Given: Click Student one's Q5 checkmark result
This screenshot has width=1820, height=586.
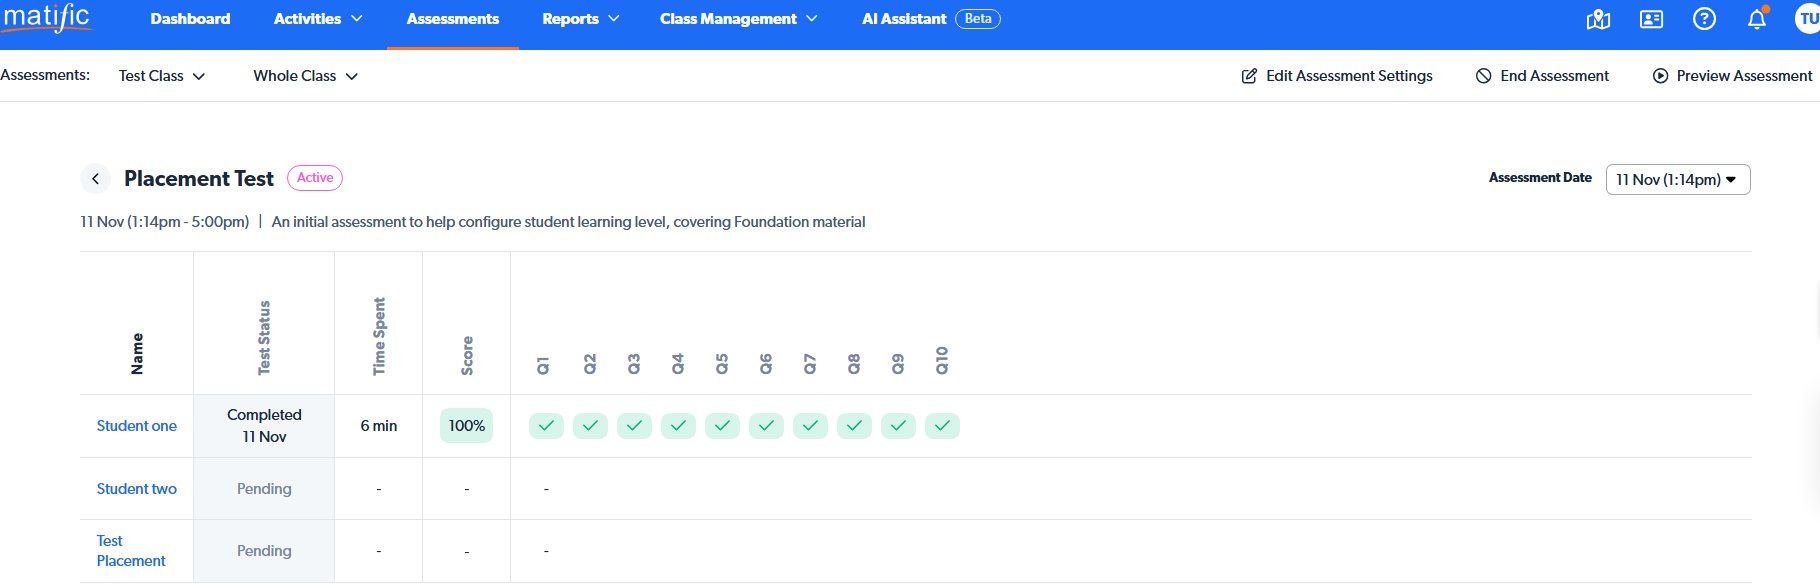Looking at the screenshot, I should [722, 426].
